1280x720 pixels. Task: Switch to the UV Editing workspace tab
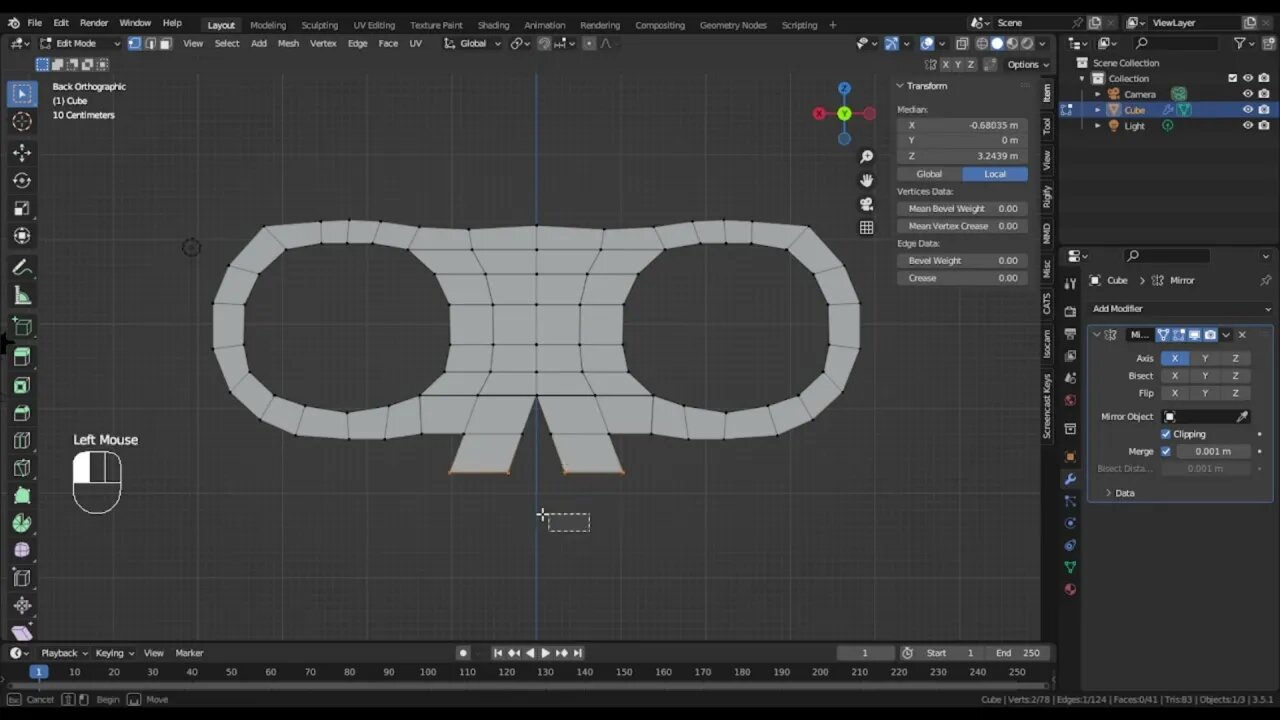[373, 24]
